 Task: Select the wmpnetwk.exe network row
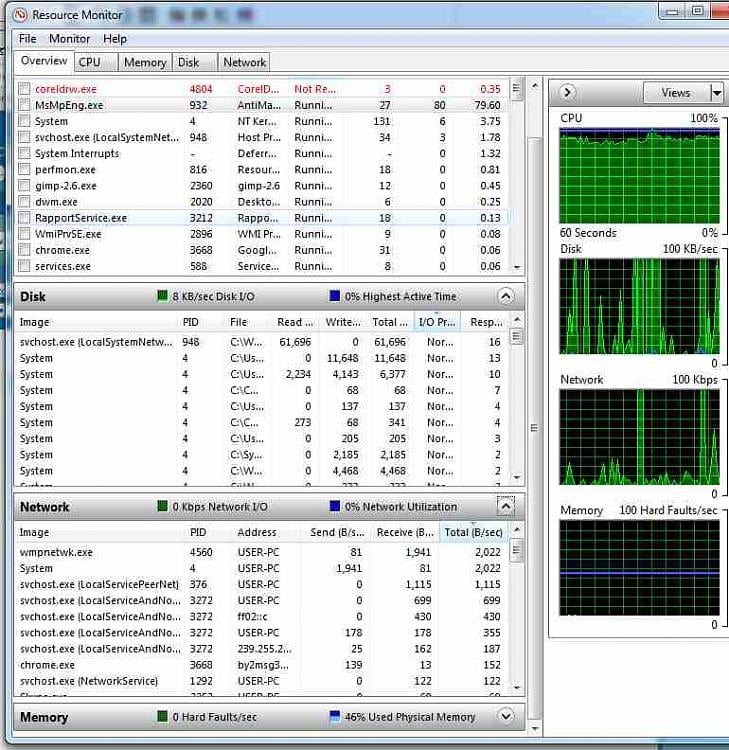[x=262, y=552]
